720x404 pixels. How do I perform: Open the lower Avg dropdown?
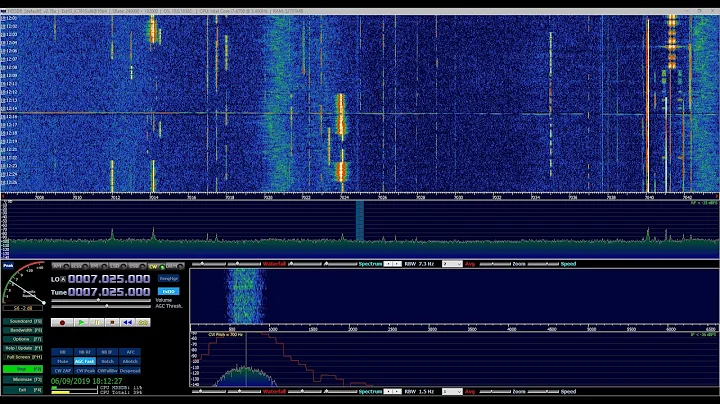452,392
